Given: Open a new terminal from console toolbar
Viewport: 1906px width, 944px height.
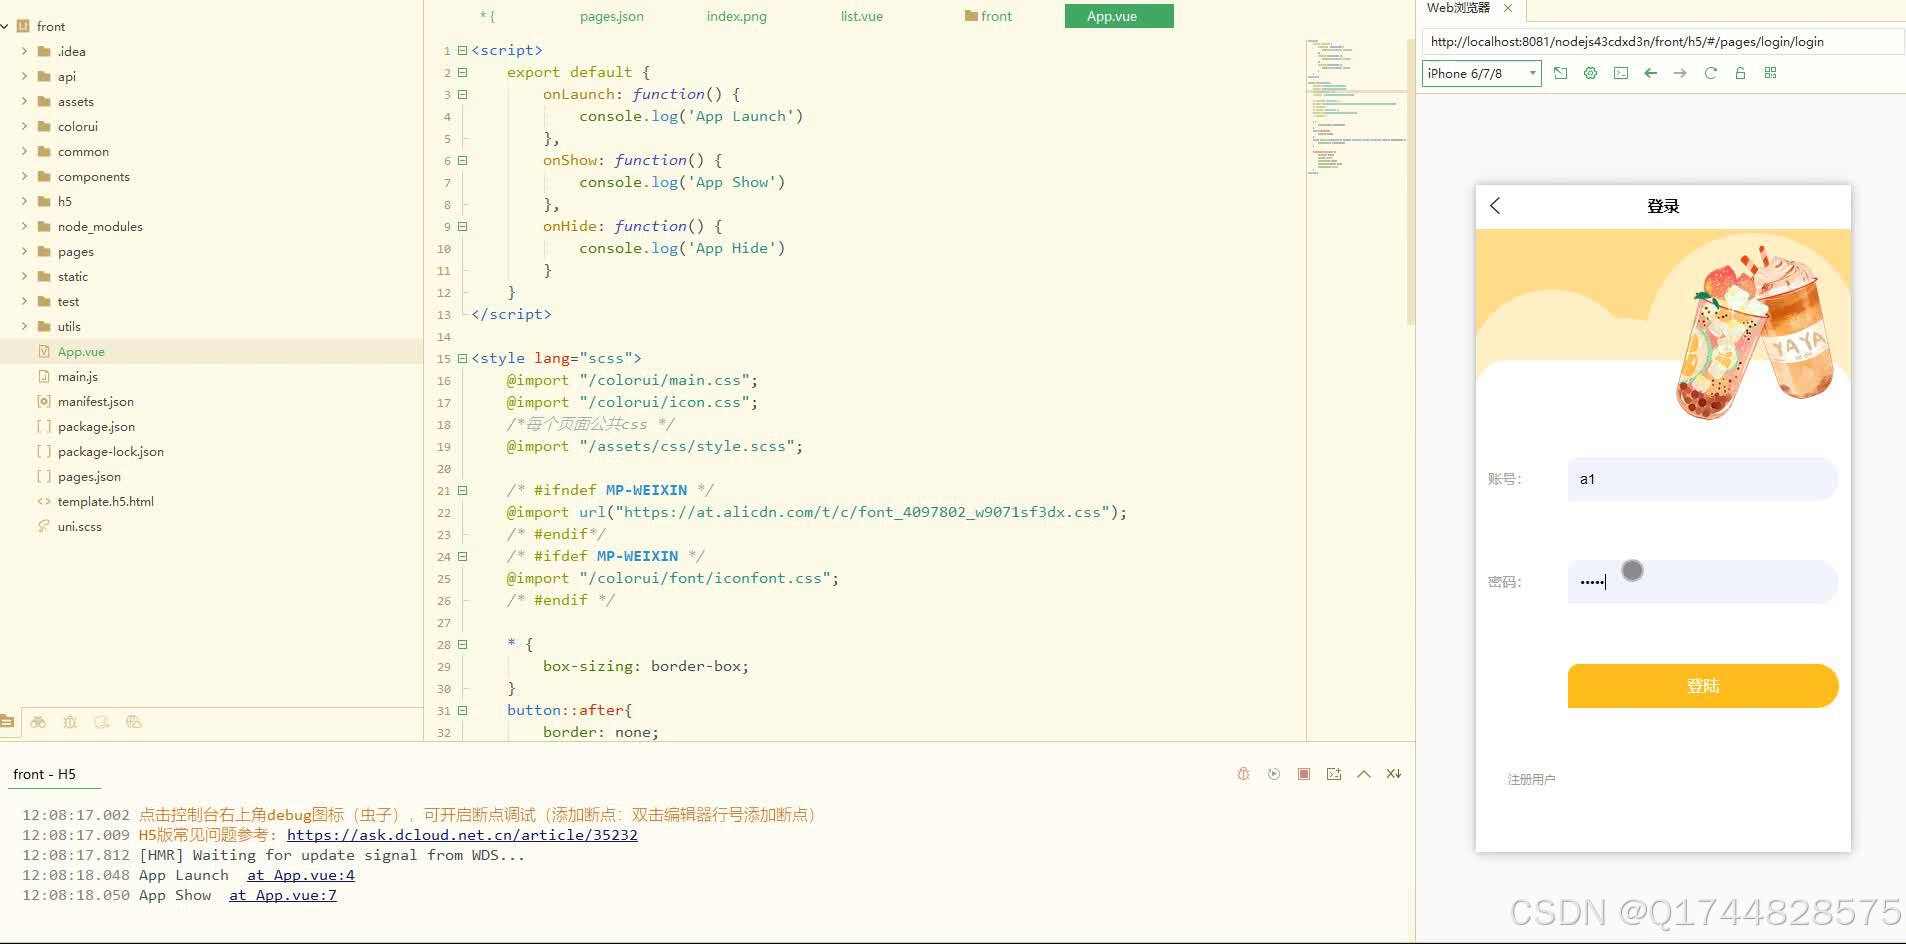Looking at the screenshot, I should [x=1333, y=774].
